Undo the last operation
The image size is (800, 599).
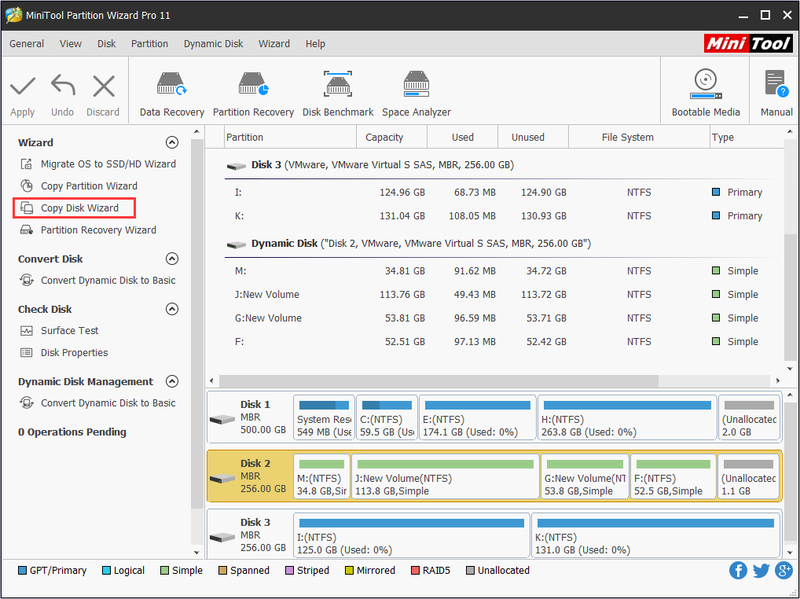click(62, 95)
